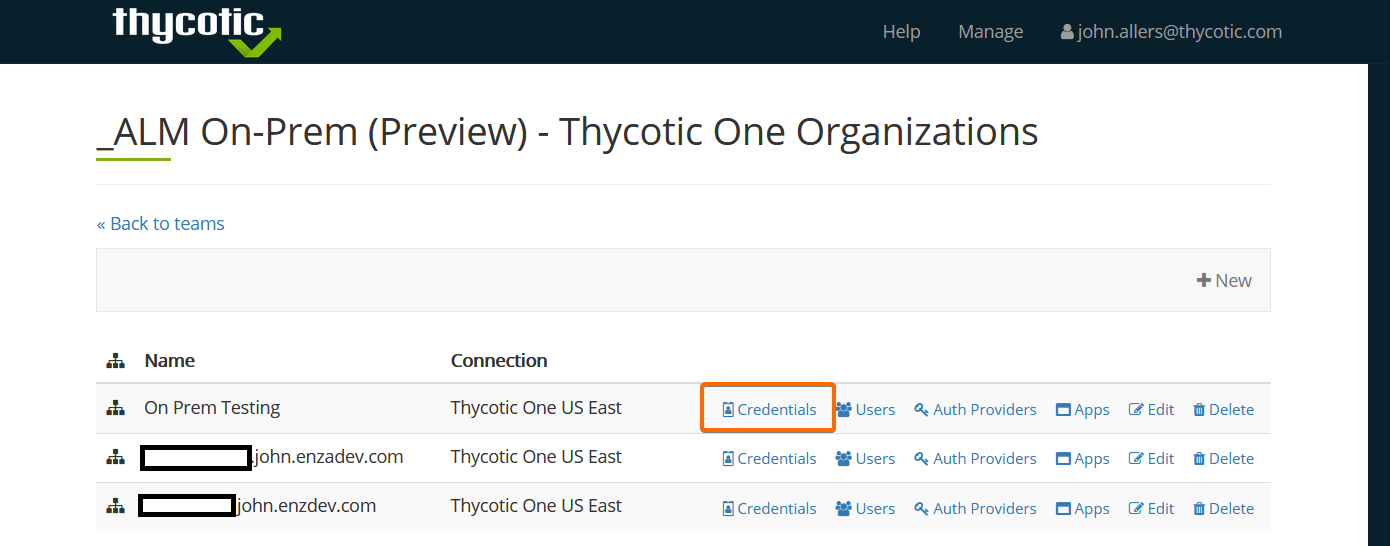Viewport: 1390px width, 546px height.
Task: Open Credentials for john.enzadev.com
Action: (769, 458)
